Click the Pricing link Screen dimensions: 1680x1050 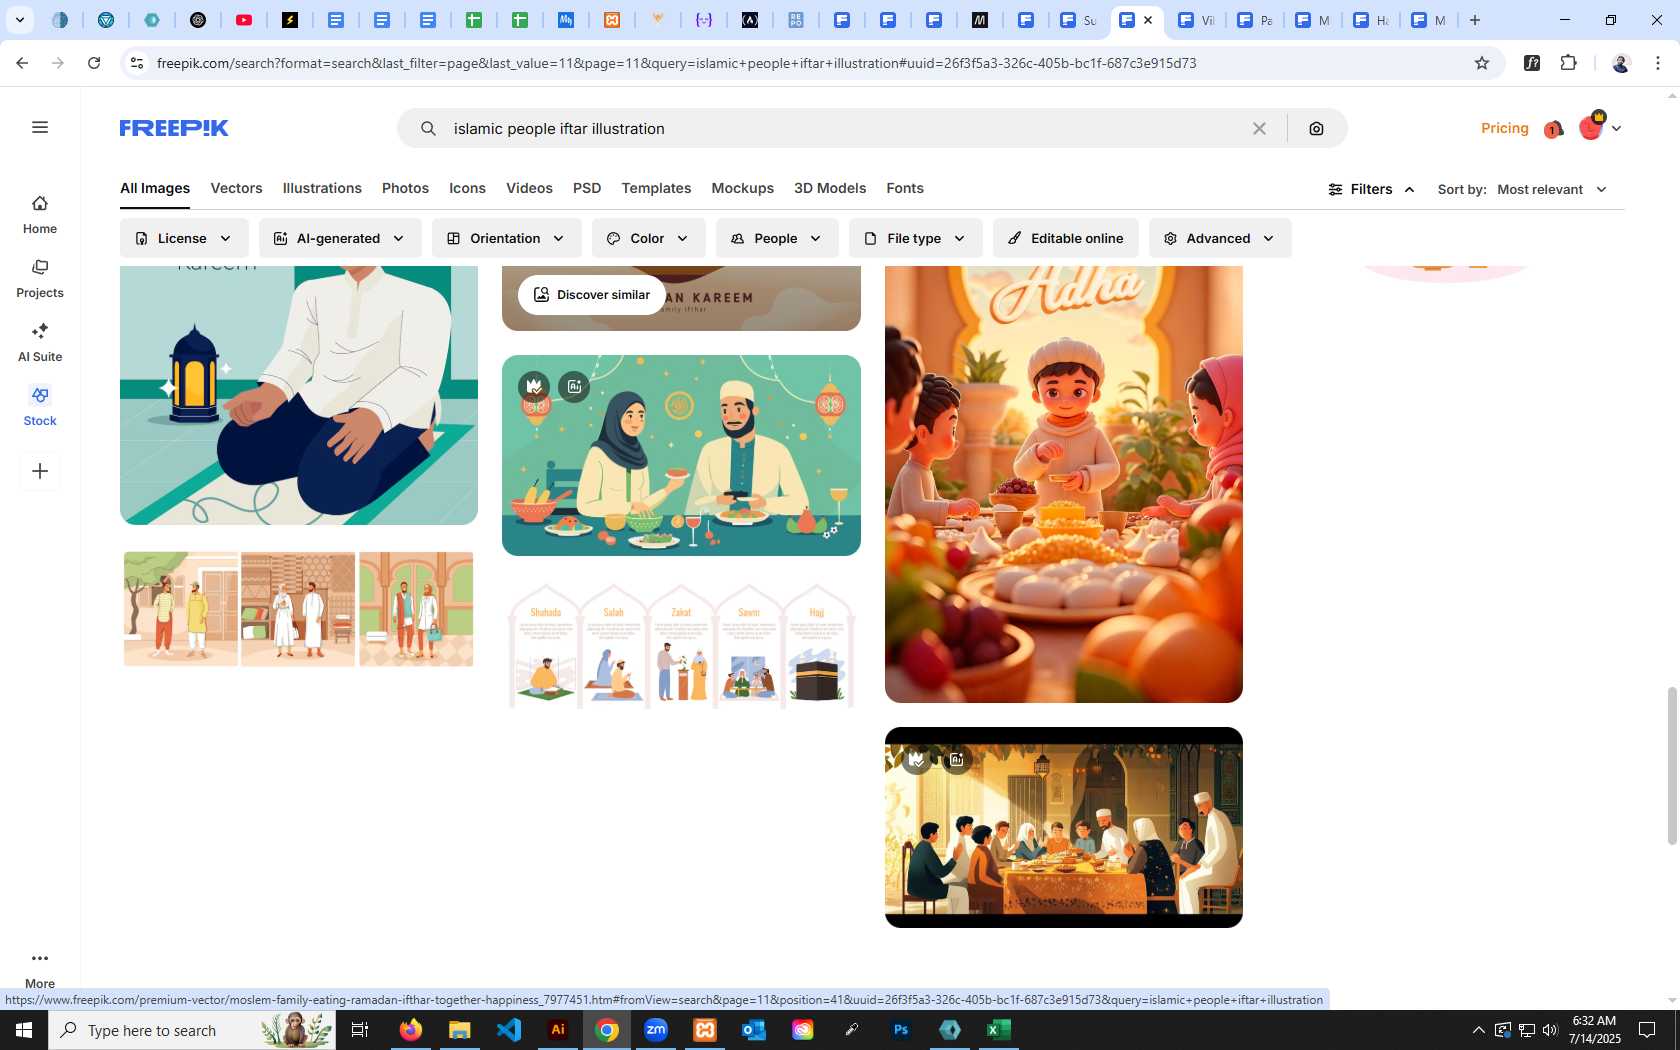pyautogui.click(x=1504, y=128)
